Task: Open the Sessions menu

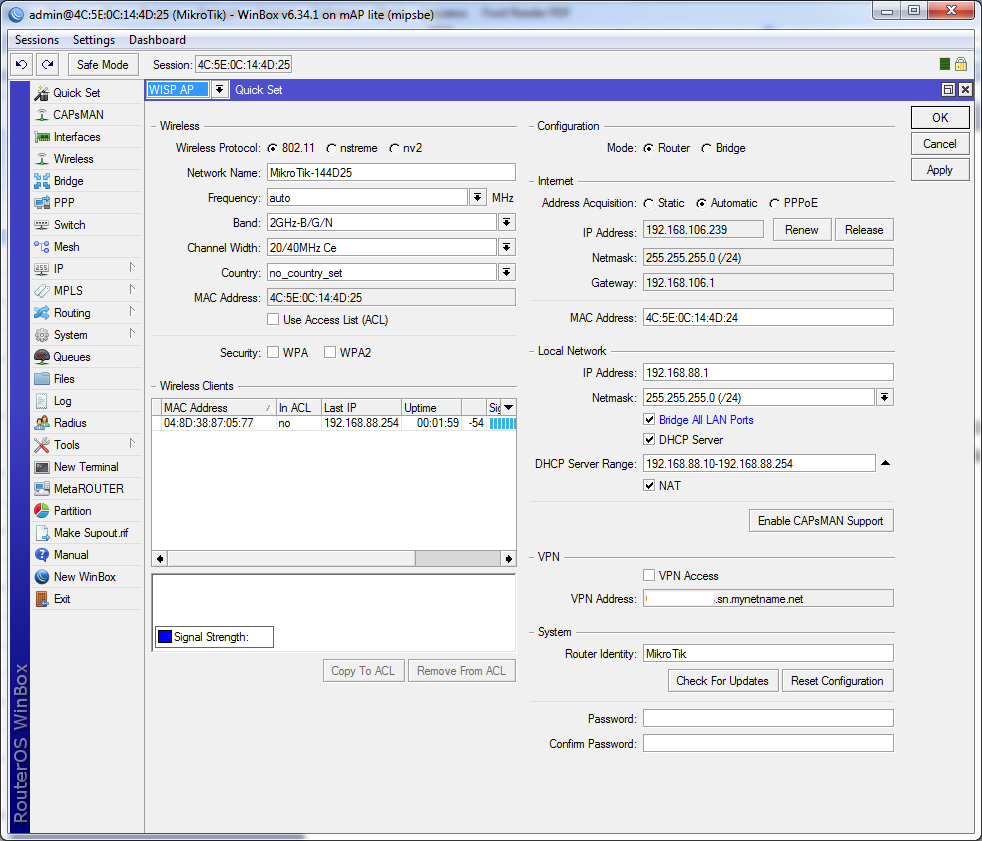Action: (37, 40)
